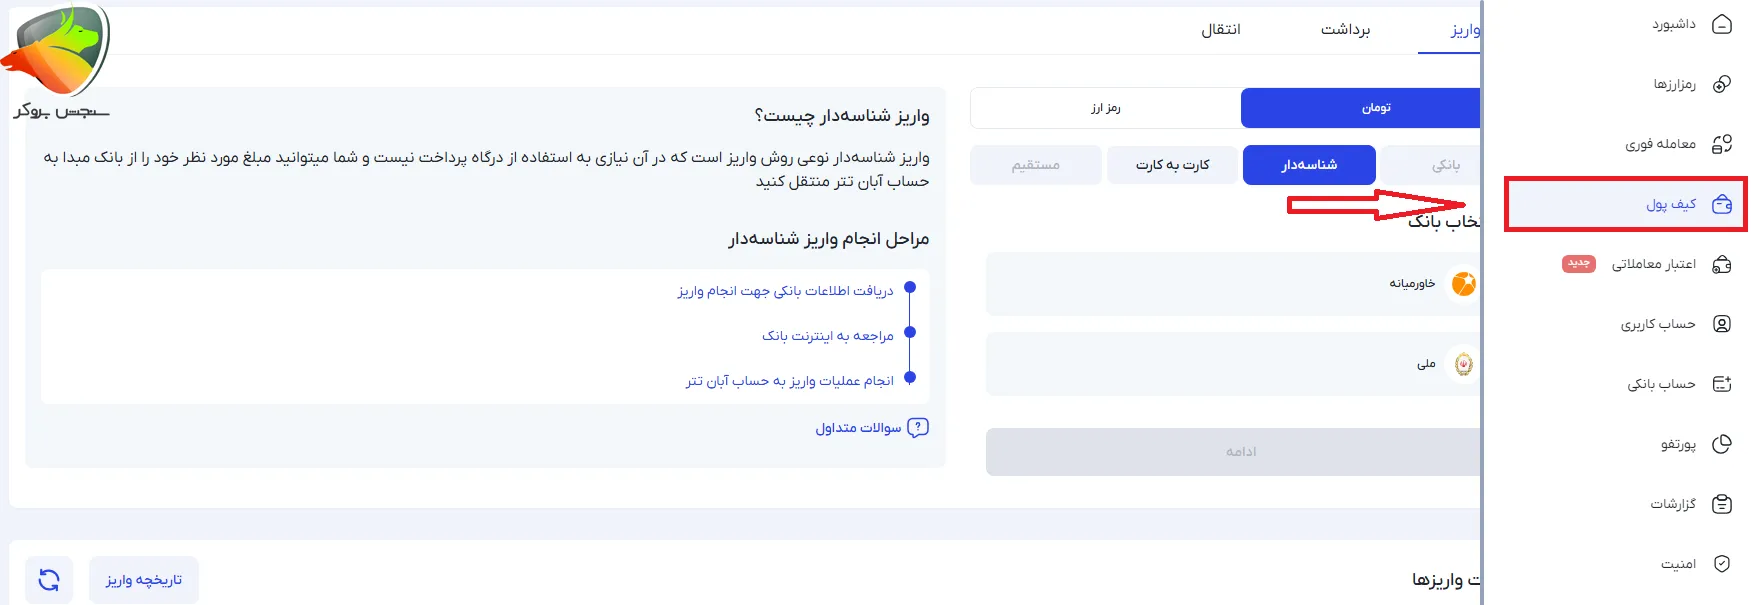The image size is (1751, 605).
Task: Click the مراحل انجام واریز شناسه‌دار heading
Action: pos(829,239)
